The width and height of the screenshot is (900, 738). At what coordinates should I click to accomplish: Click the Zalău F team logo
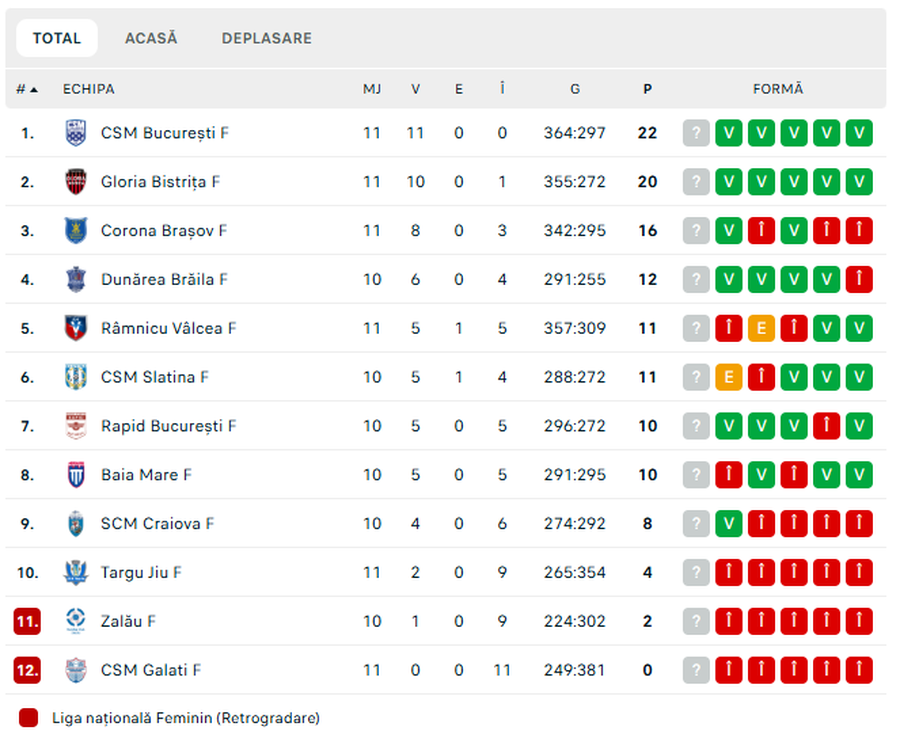(76, 621)
